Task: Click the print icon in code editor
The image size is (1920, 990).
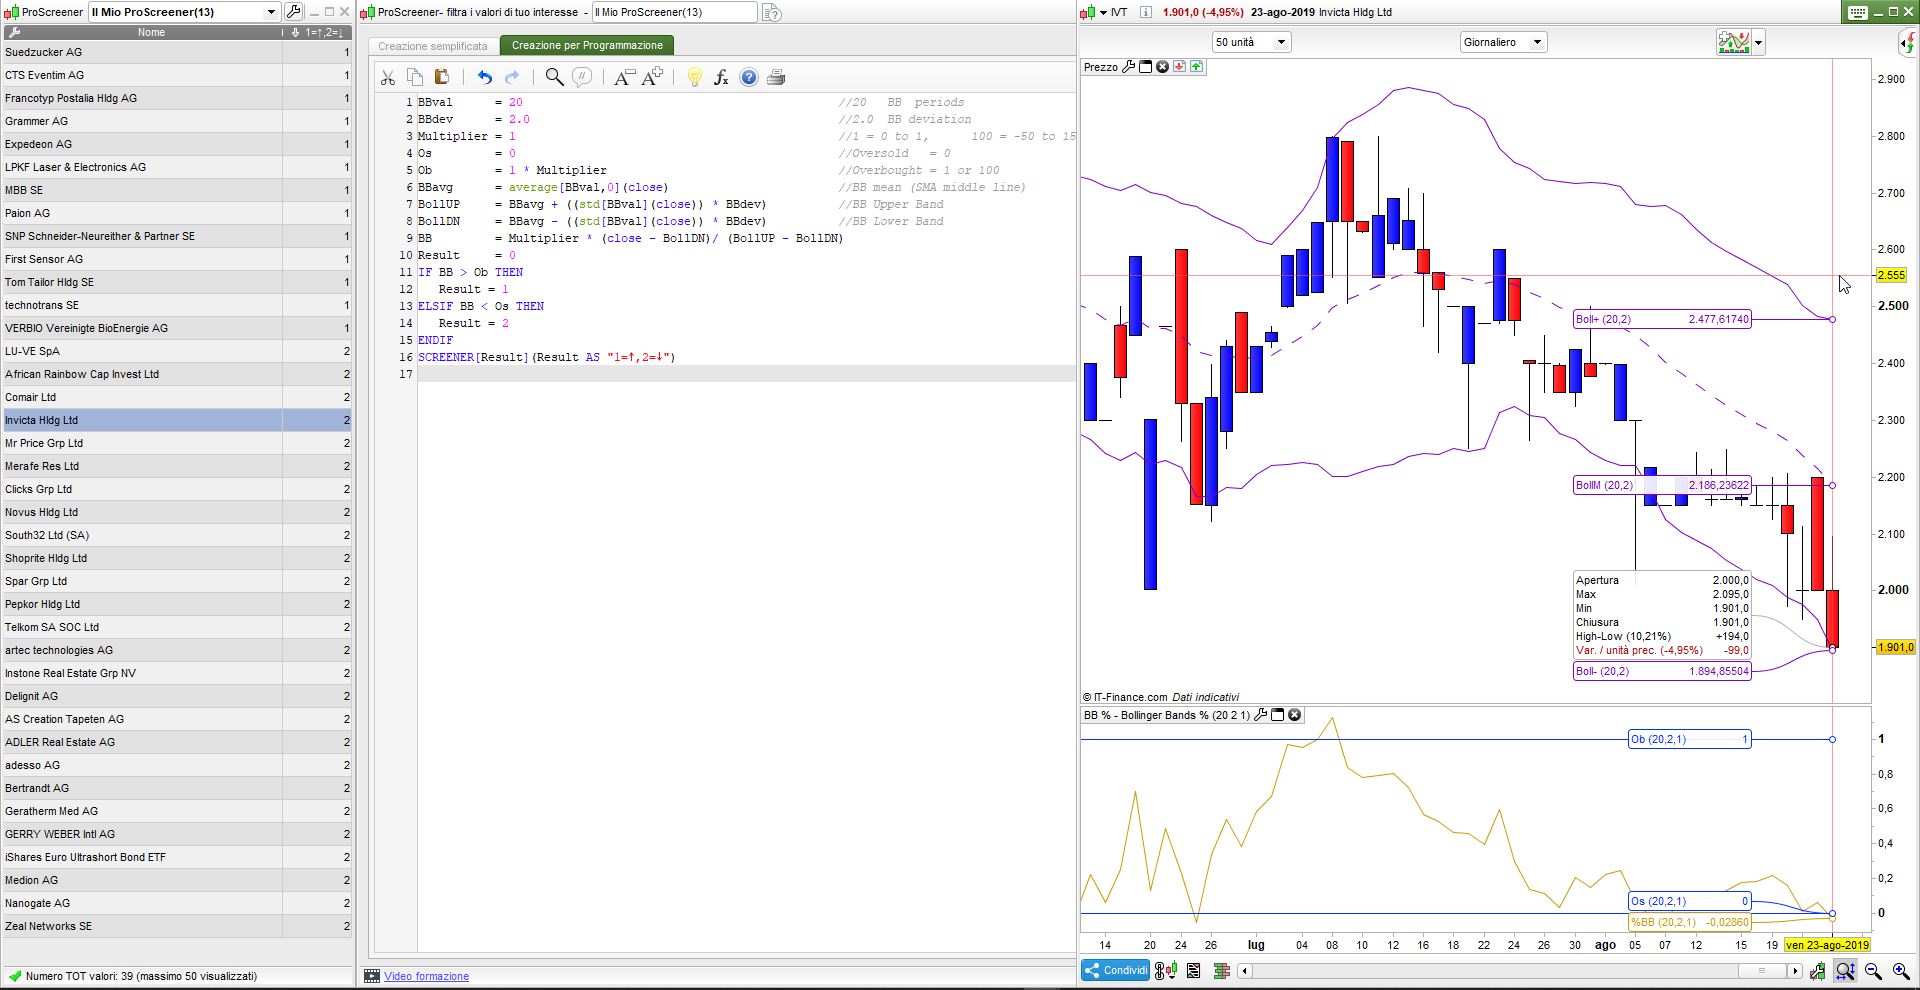Action: coord(776,77)
